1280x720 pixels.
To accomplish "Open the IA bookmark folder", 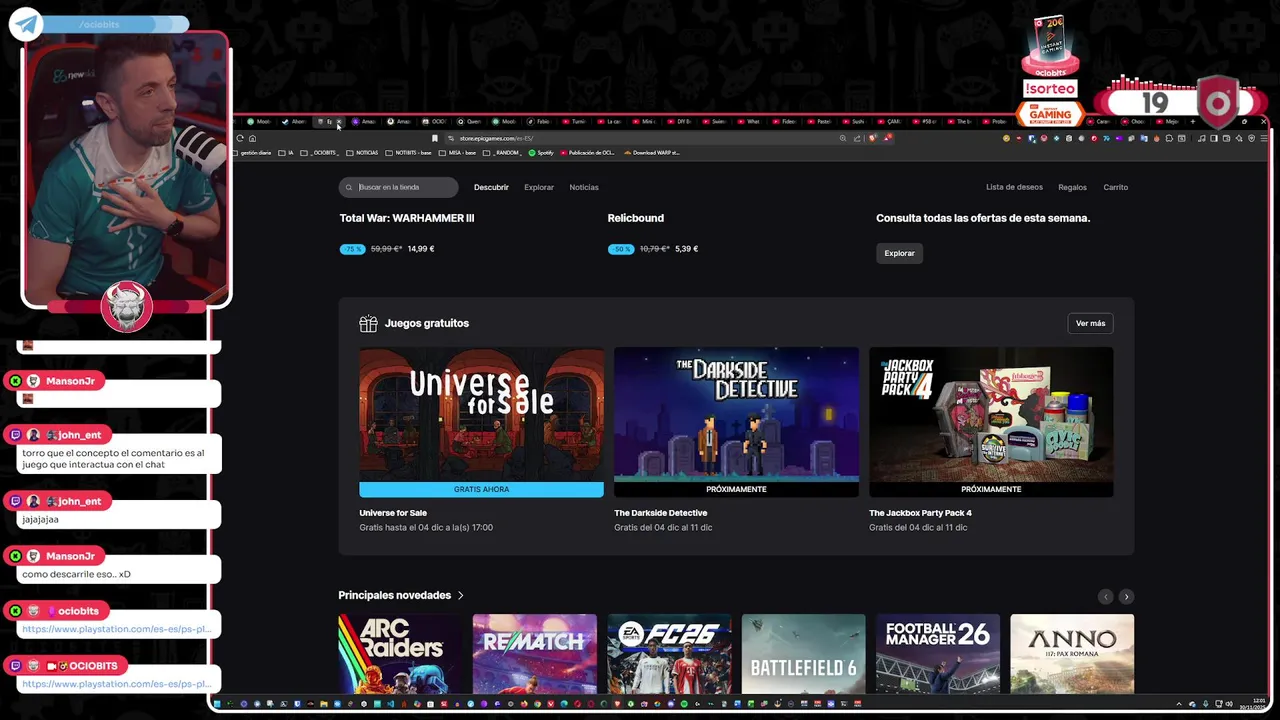I will pos(286,153).
